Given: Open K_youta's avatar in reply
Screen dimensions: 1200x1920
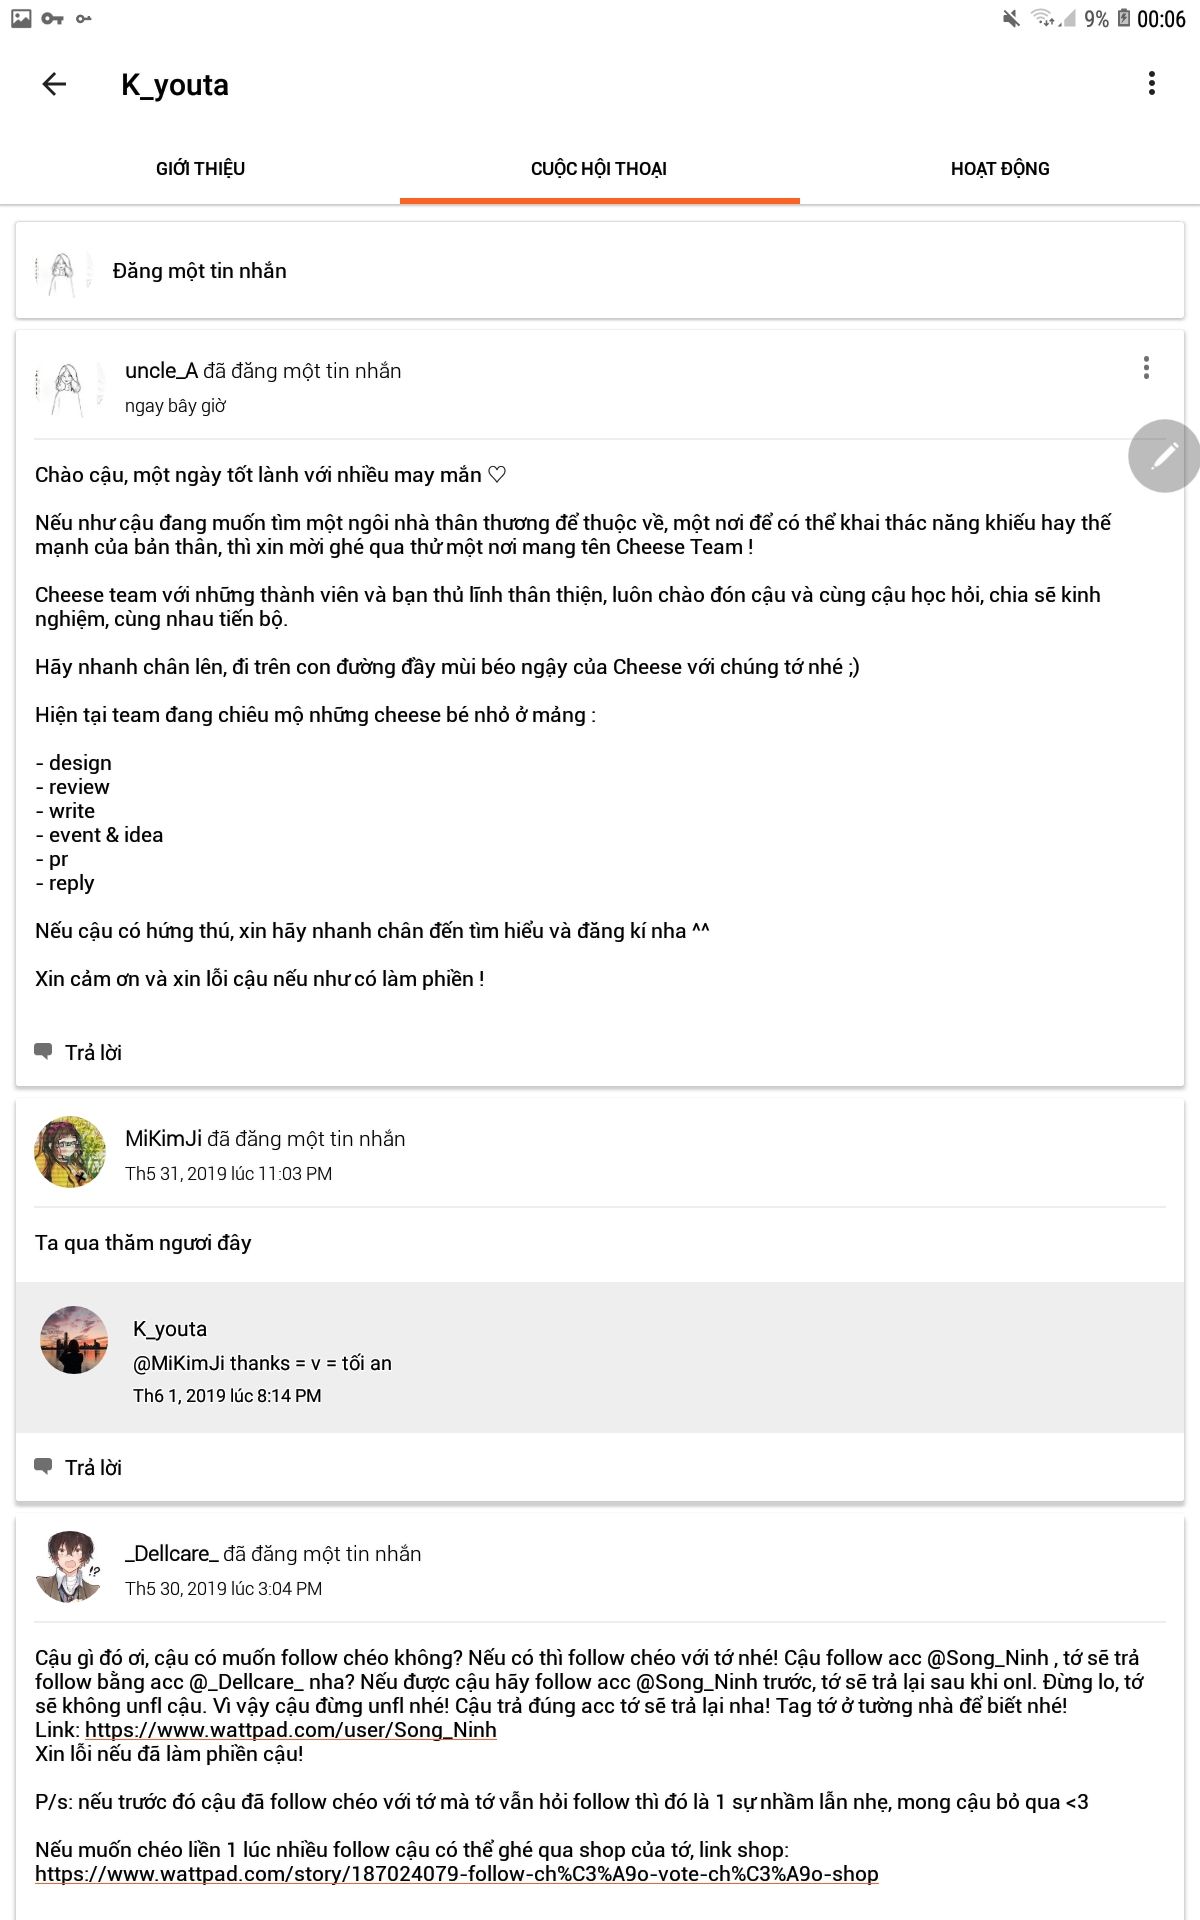Looking at the screenshot, I should [74, 1340].
